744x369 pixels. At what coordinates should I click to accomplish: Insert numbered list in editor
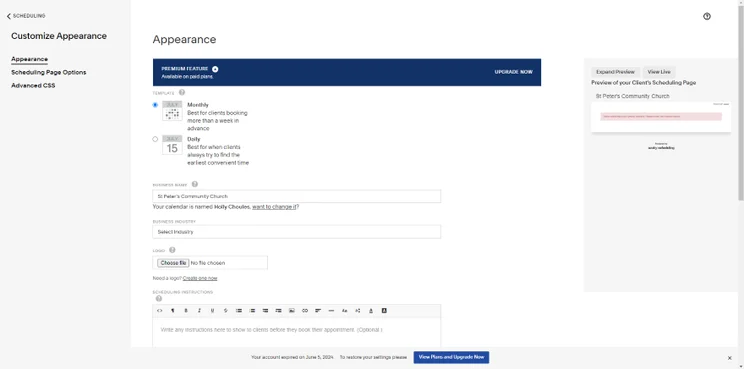[x=252, y=311]
